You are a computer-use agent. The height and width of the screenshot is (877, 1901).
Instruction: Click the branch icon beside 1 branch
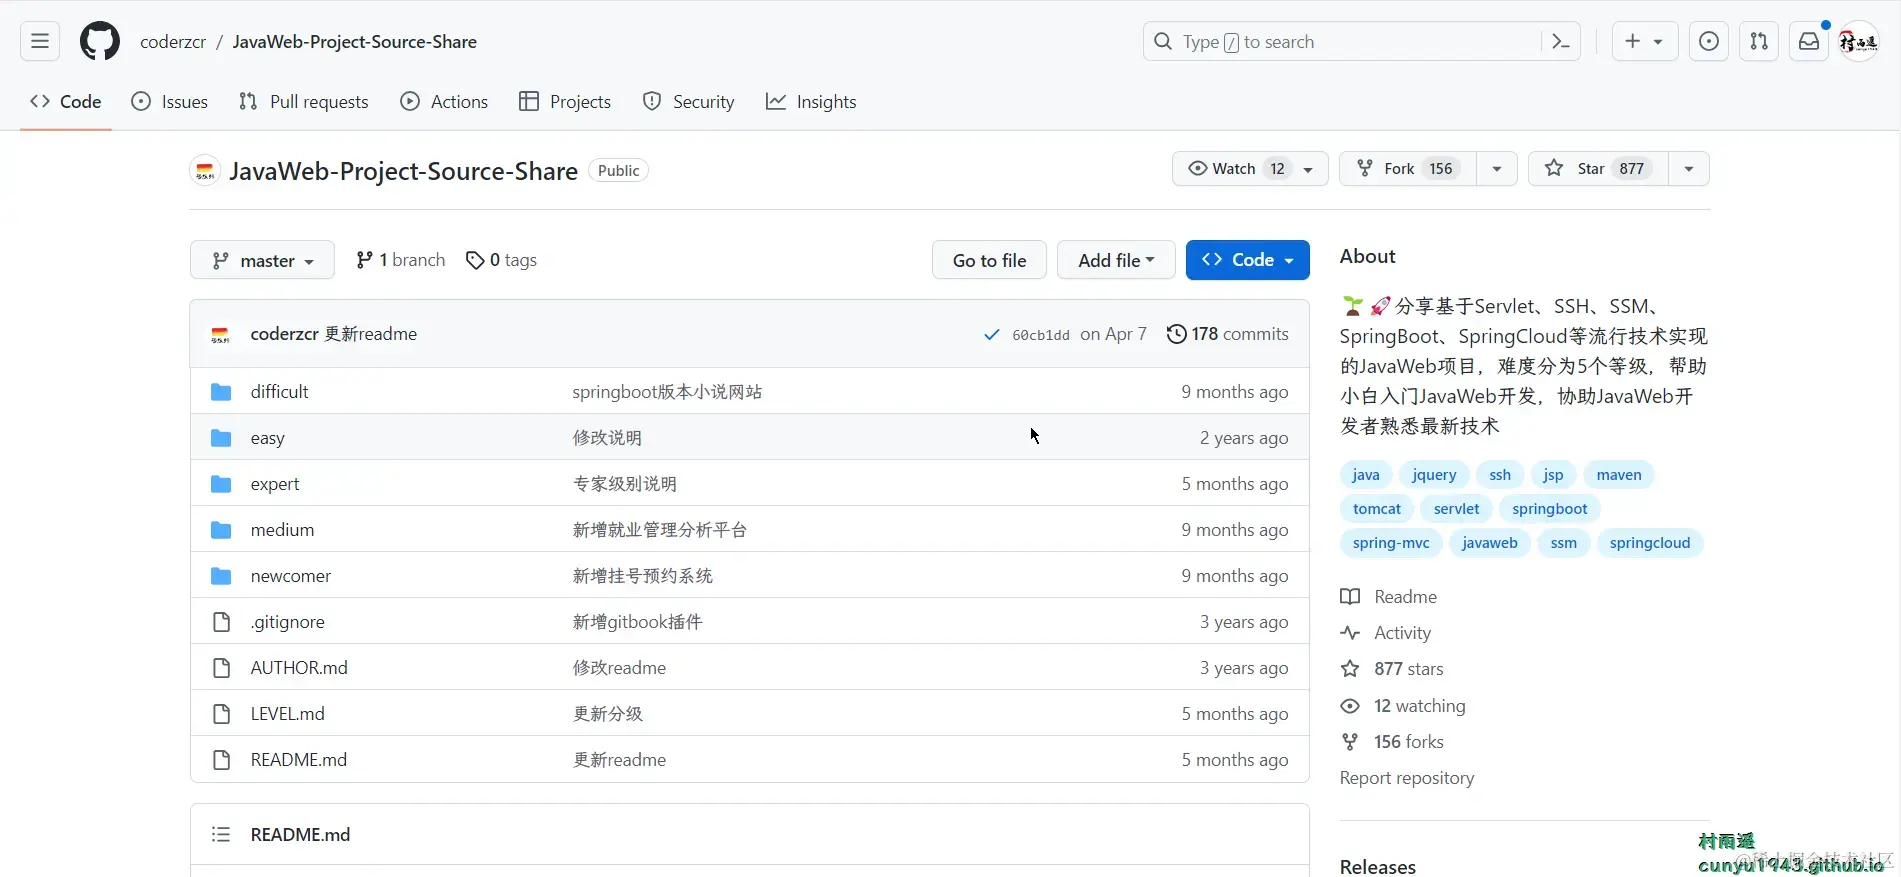(364, 260)
